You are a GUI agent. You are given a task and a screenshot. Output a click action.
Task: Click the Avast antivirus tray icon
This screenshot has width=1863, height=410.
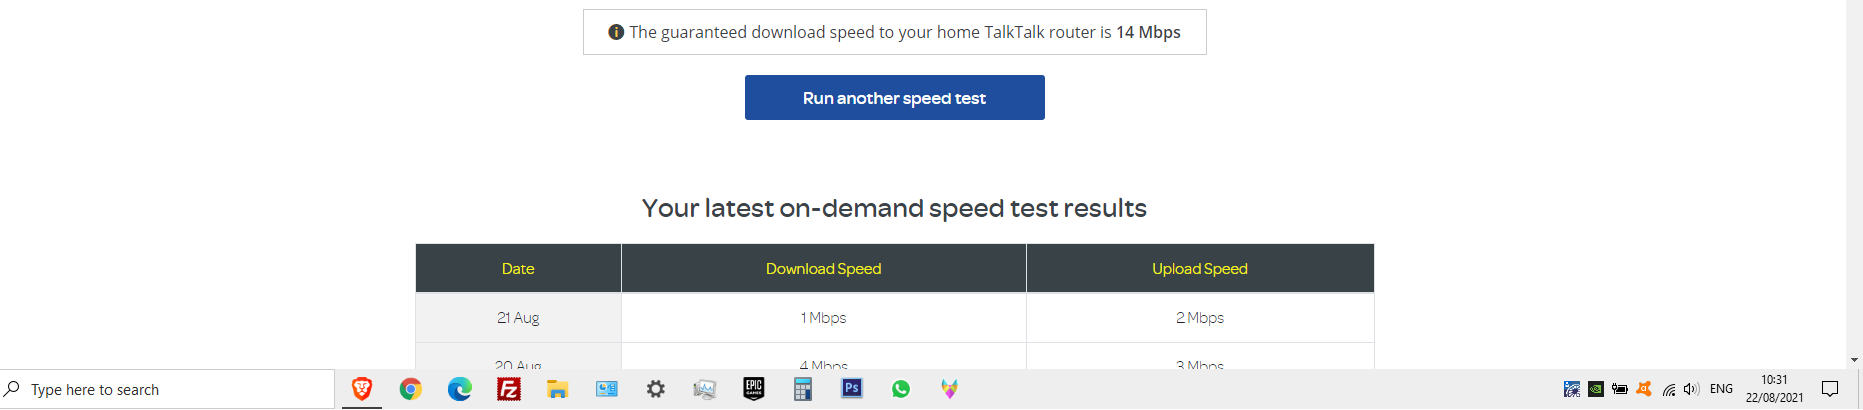(x=1644, y=389)
